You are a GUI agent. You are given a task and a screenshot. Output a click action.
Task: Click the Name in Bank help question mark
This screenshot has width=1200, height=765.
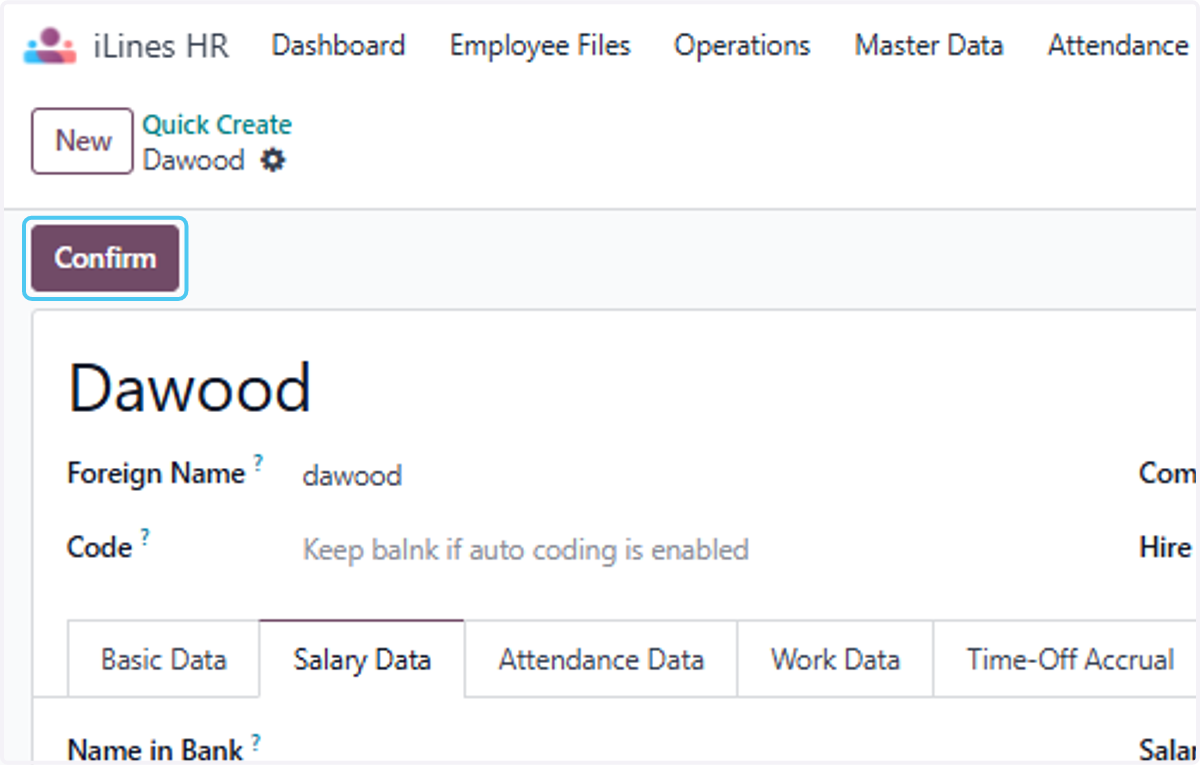click(x=256, y=741)
